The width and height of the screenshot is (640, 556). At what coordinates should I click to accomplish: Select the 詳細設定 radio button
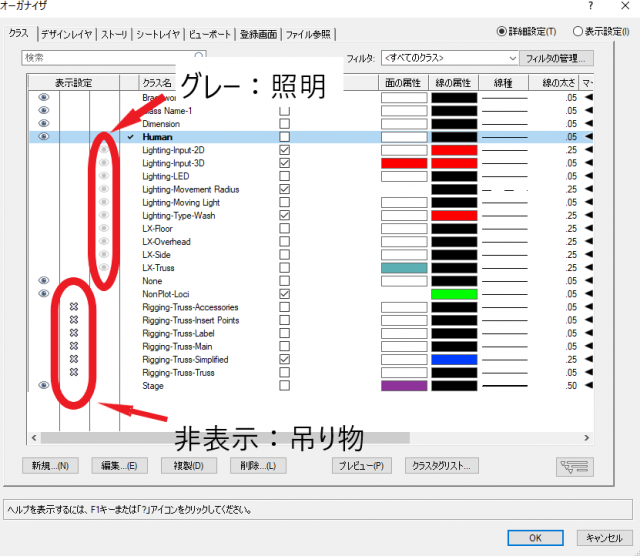point(502,31)
